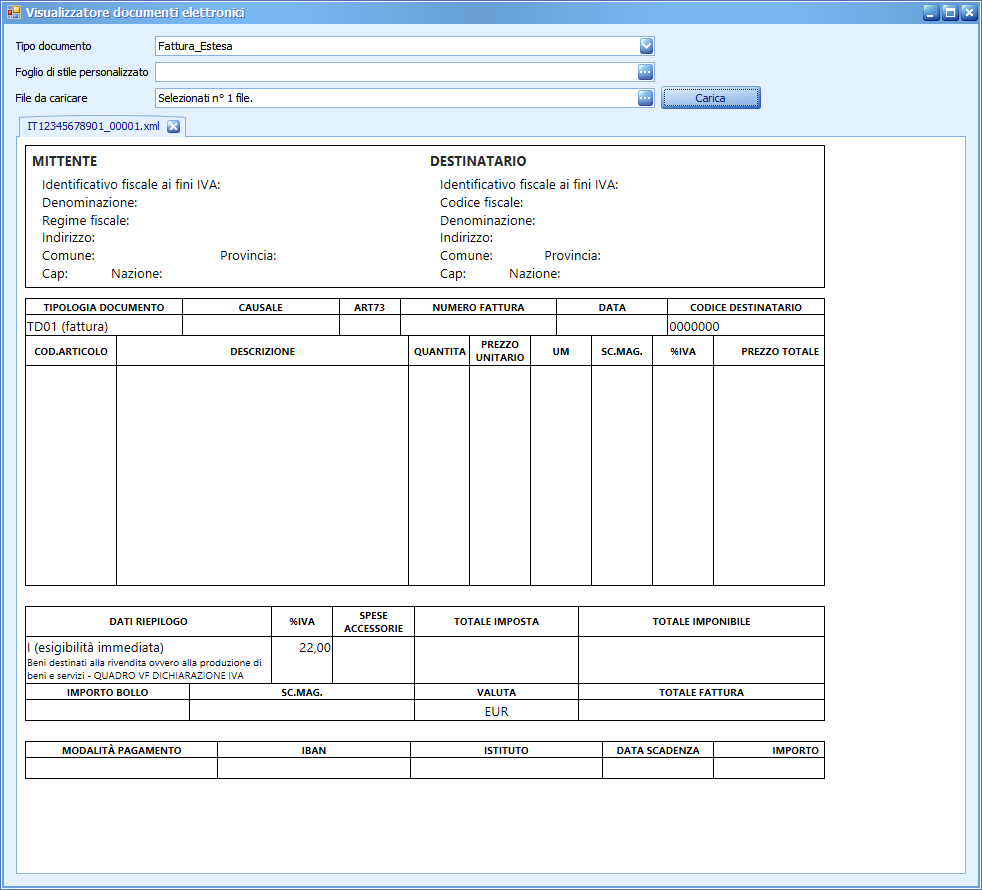Open the Tipo documento dropdown arrow
The width and height of the screenshot is (982, 890).
pyautogui.click(x=646, y=46)
